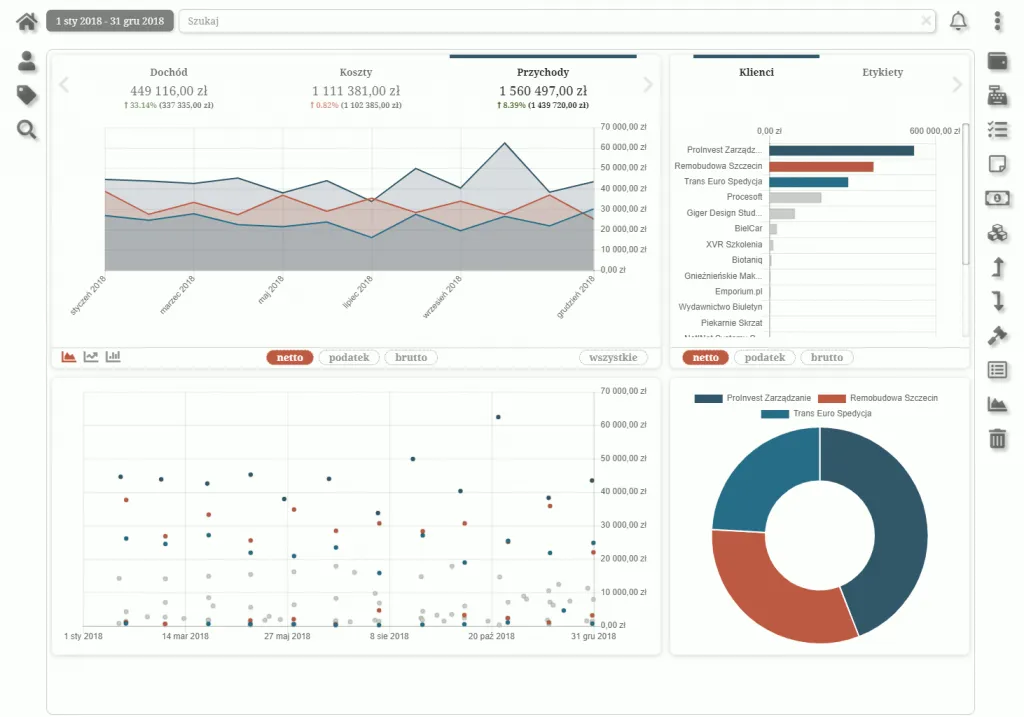Switch to the Etykiety tab

point(882,72)
